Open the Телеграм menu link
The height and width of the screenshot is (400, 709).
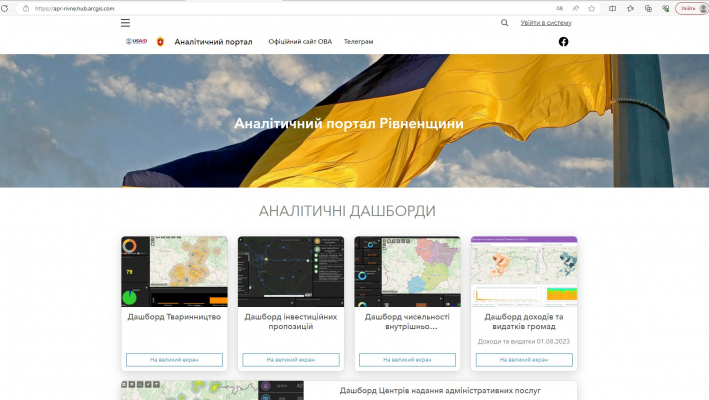[358, 42]
